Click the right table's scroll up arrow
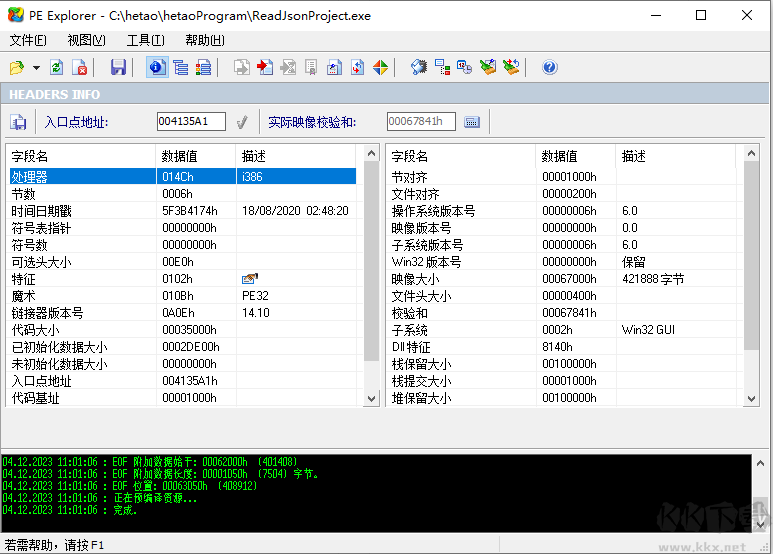Viewport: 773px width, 554px height. [752, 155]
